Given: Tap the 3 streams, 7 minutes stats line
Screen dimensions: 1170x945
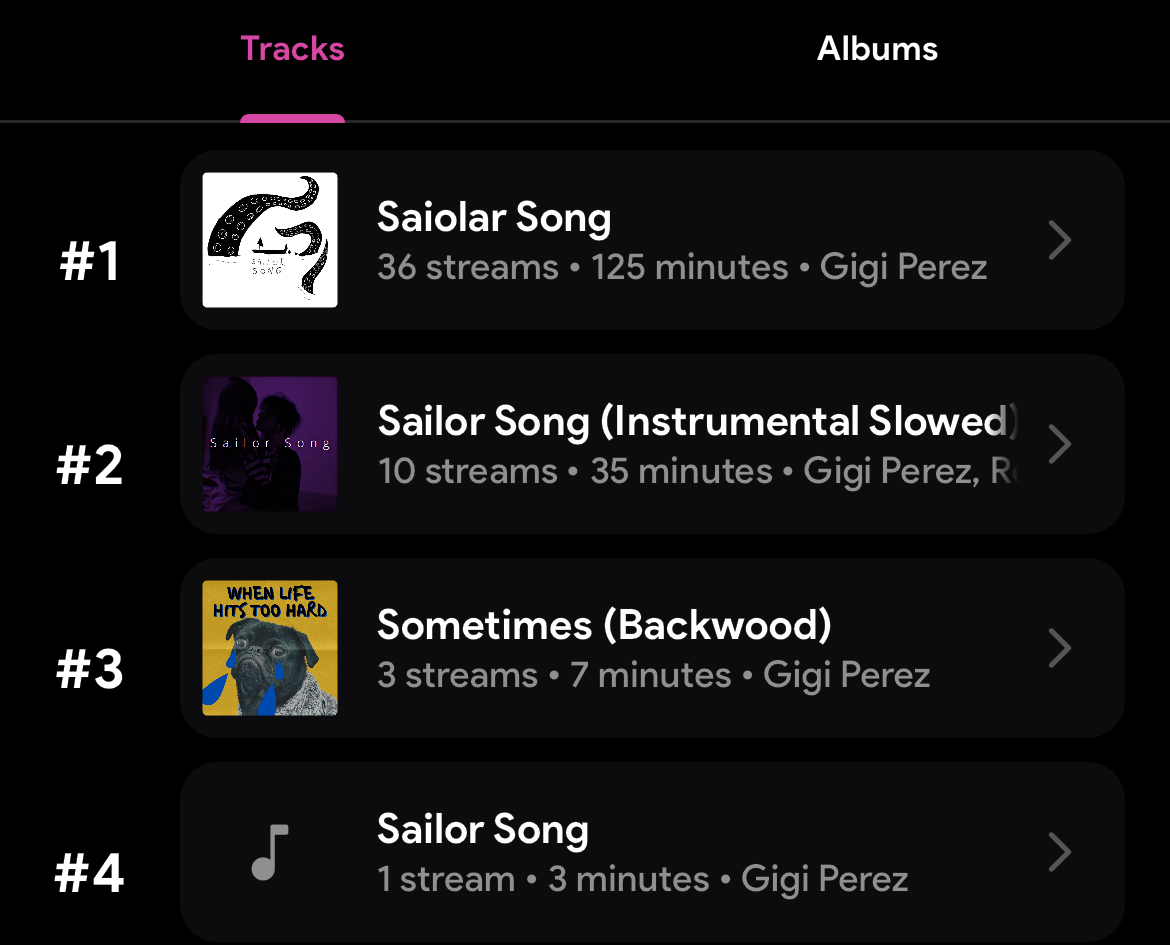Looking at the screenshot, I should pyautogui.click(x=654, y=676).
